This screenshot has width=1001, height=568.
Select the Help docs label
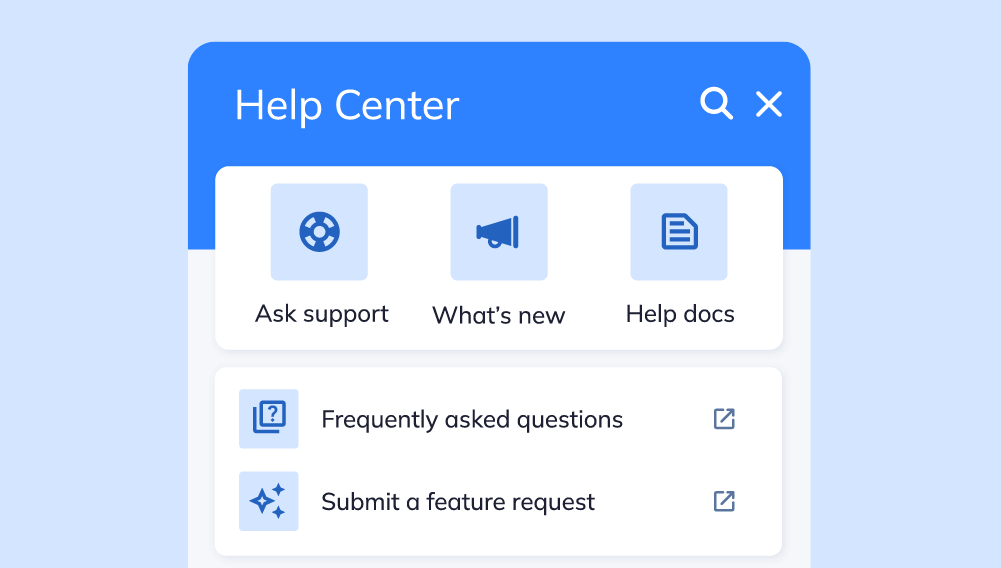tap(680, 314)
